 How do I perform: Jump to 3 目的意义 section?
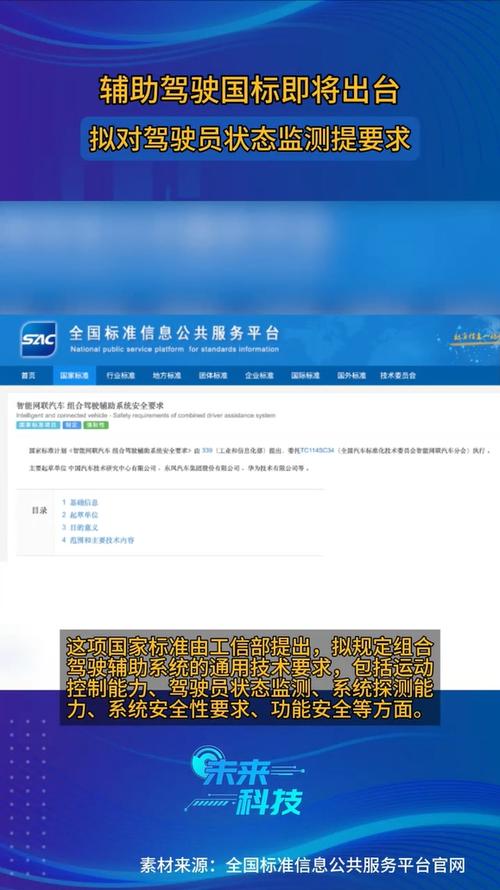pyautogui.click(x=80, y=527)
